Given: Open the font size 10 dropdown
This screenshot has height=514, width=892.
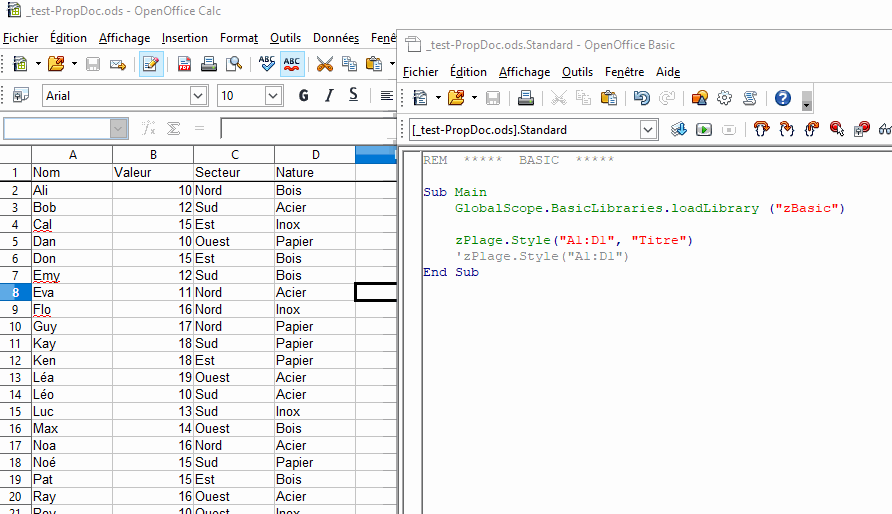Looking at the screenshot, I should pyautogui.click(x=273, y=96).
